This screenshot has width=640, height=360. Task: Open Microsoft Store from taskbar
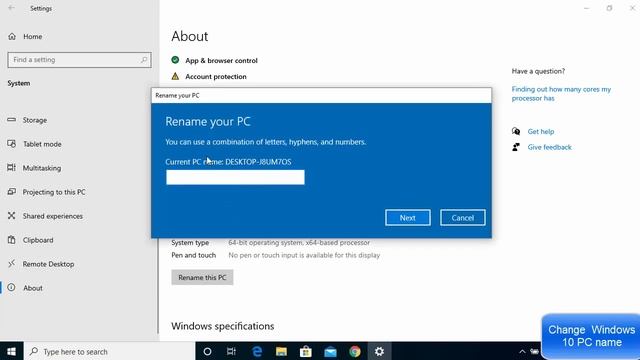coord(306,351)
